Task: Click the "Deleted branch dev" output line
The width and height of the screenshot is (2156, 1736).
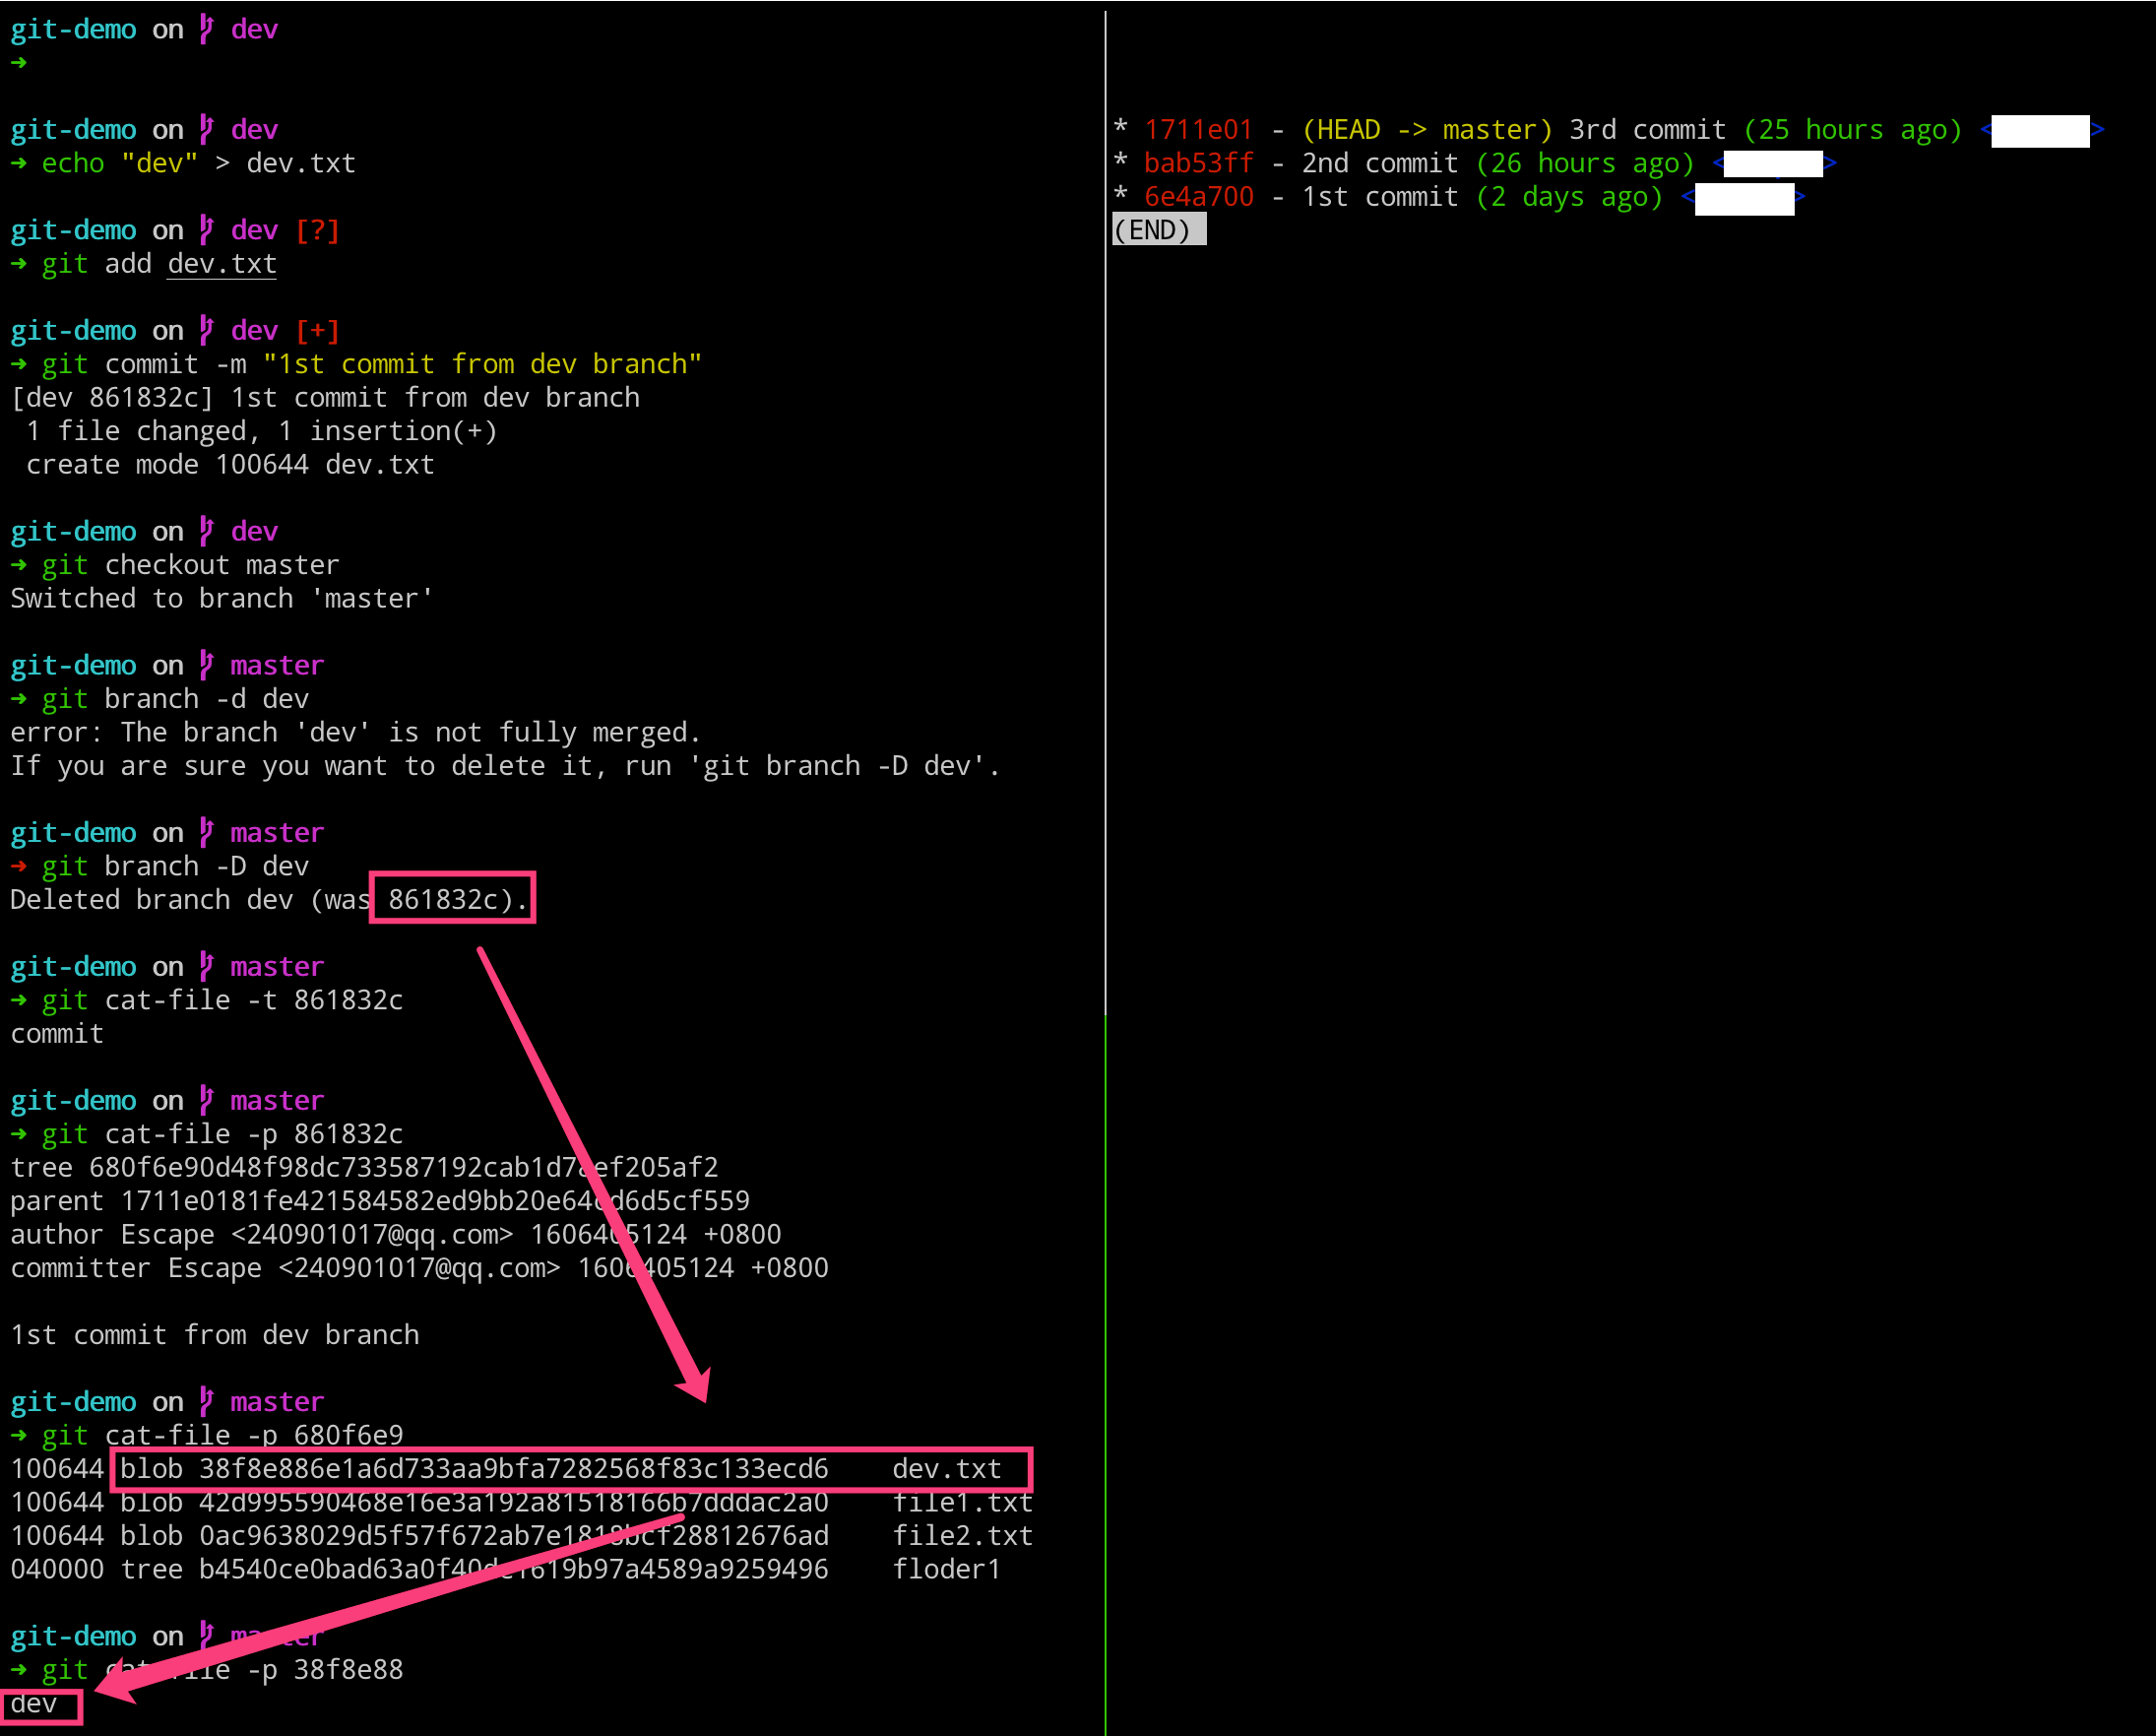Action: pyautogui.click(x=270, y=900)
